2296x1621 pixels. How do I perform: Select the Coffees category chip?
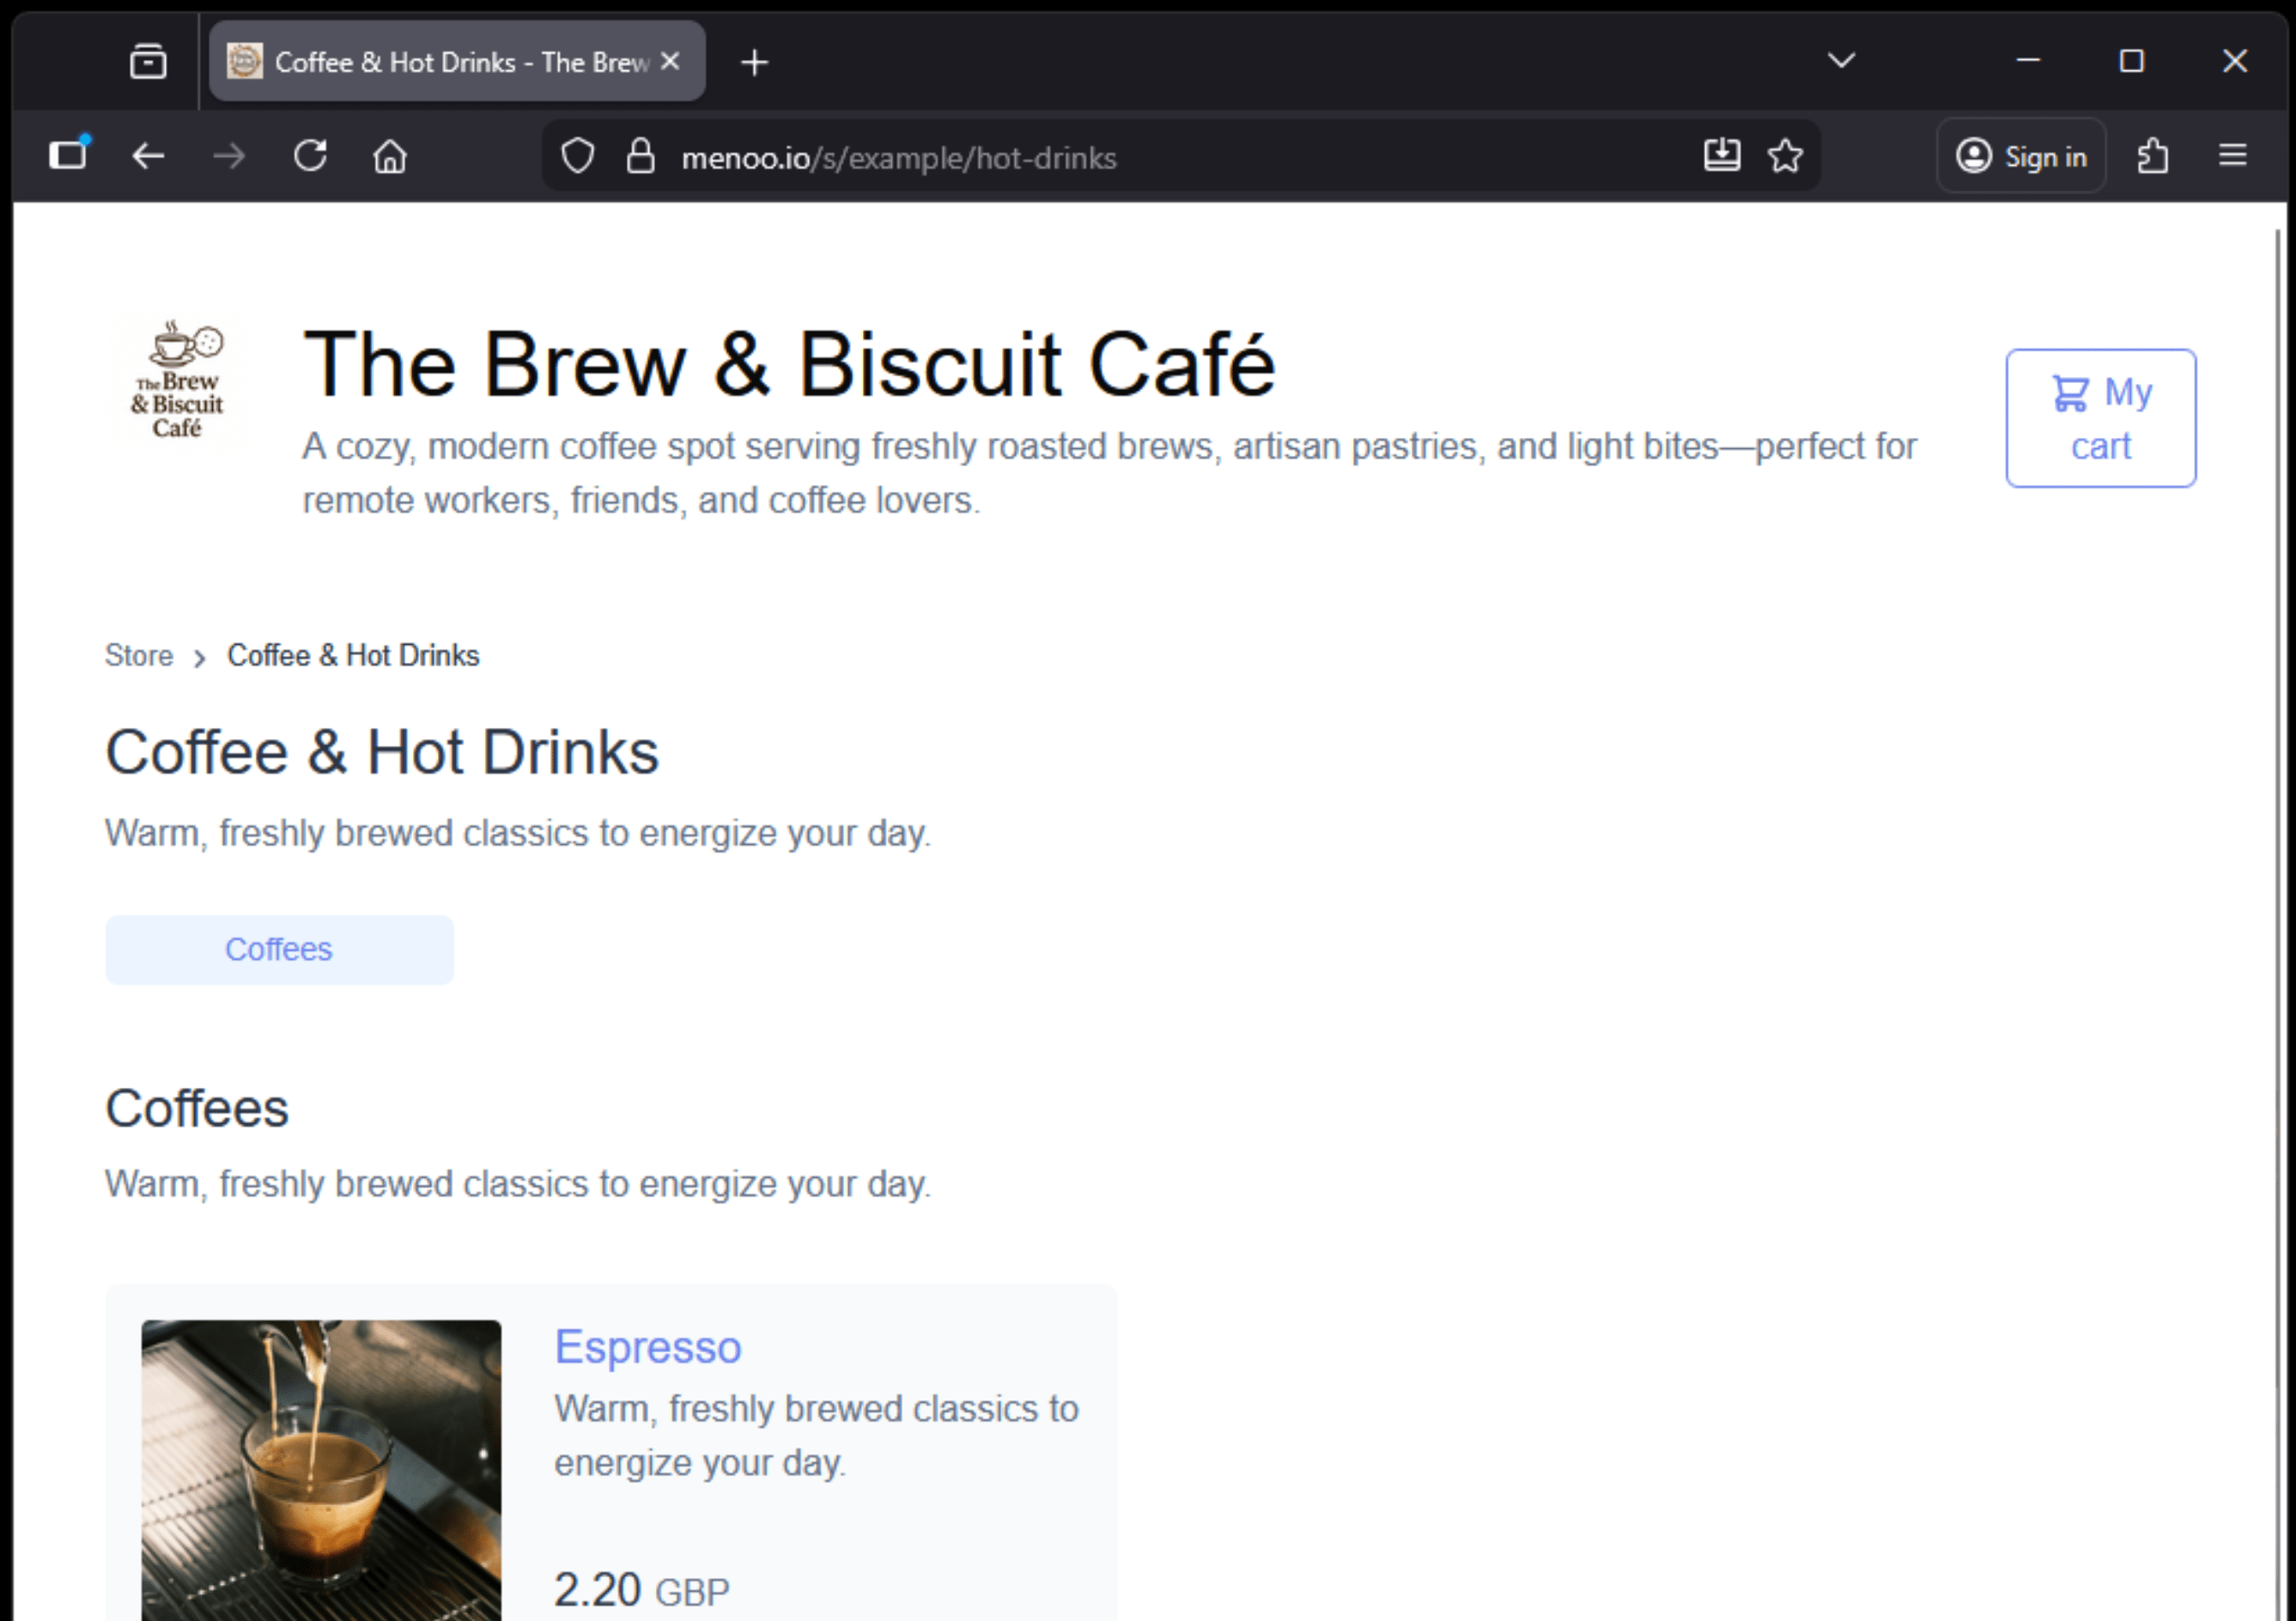(279, 949)
